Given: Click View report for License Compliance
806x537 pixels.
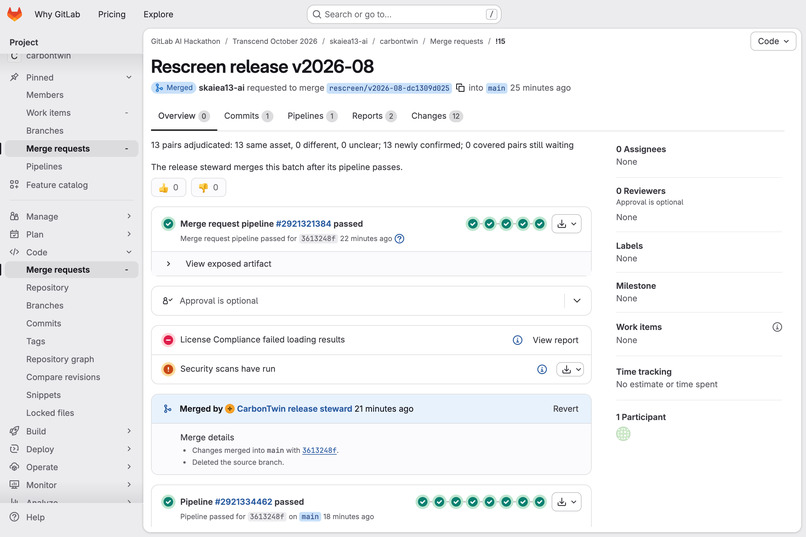Looking at the screenshot, I should point(555,340).
